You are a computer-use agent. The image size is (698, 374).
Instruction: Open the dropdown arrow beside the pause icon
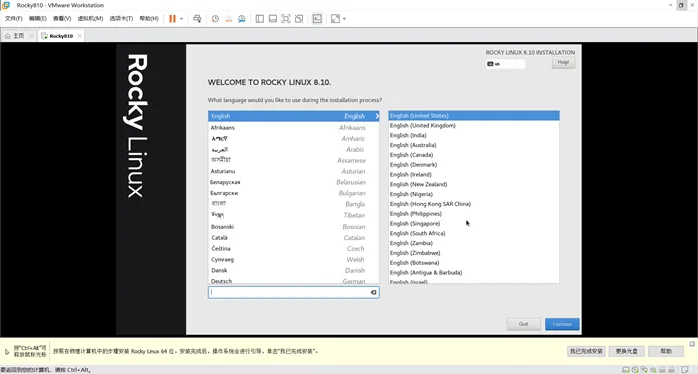(181, 19)
